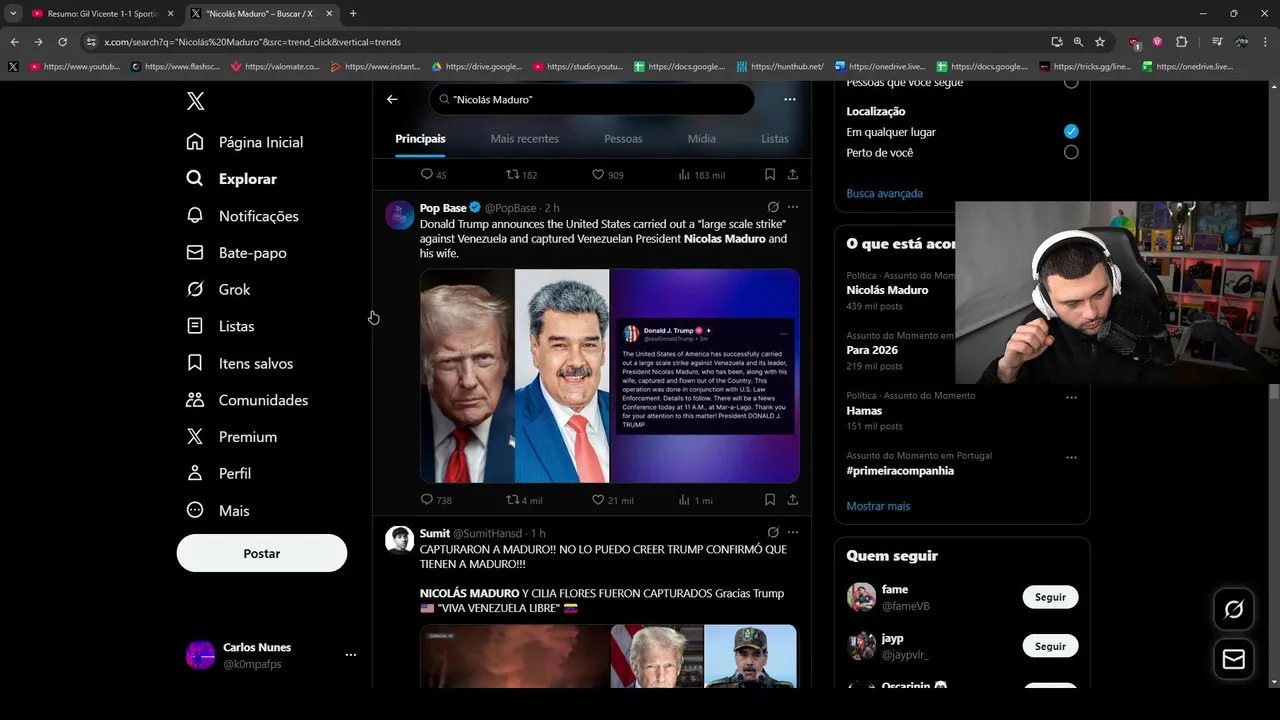Follow the jayp account
This screenshot has width=1280, height=720.
click(x=1050, y=646)
